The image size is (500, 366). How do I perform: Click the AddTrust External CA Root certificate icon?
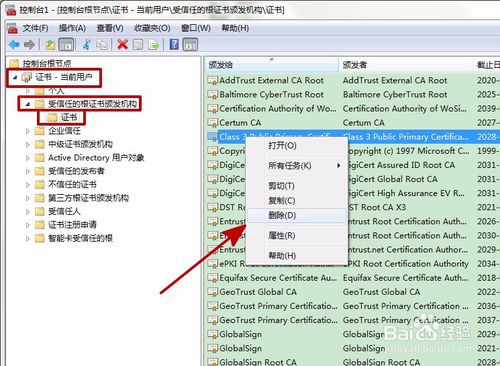[213, 81]
